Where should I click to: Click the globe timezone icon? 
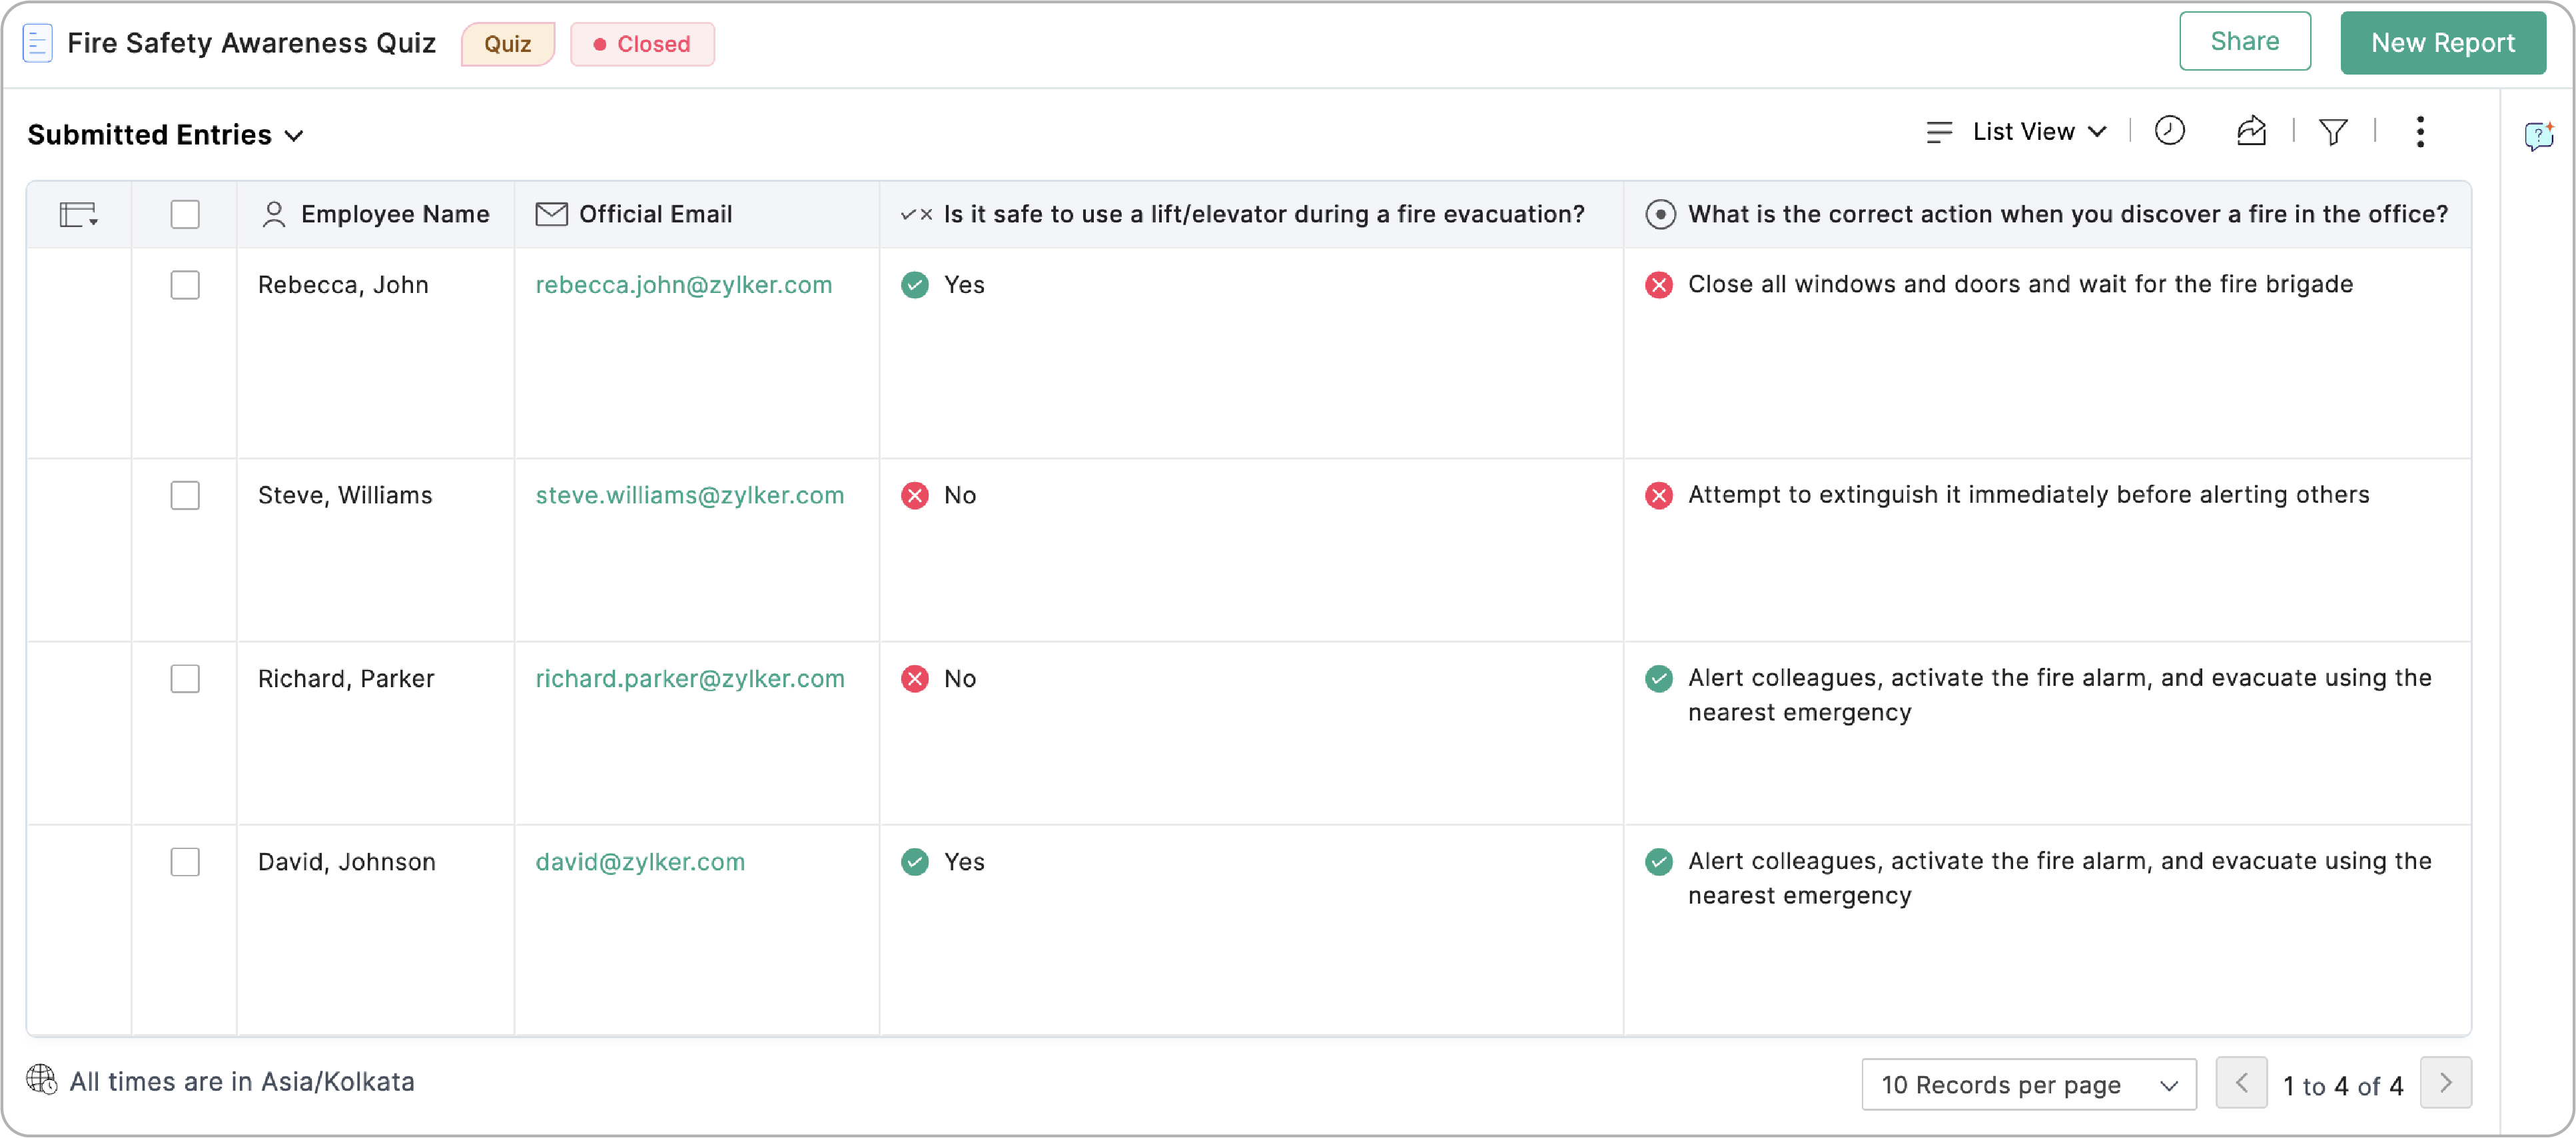[x=41, y=1080]
